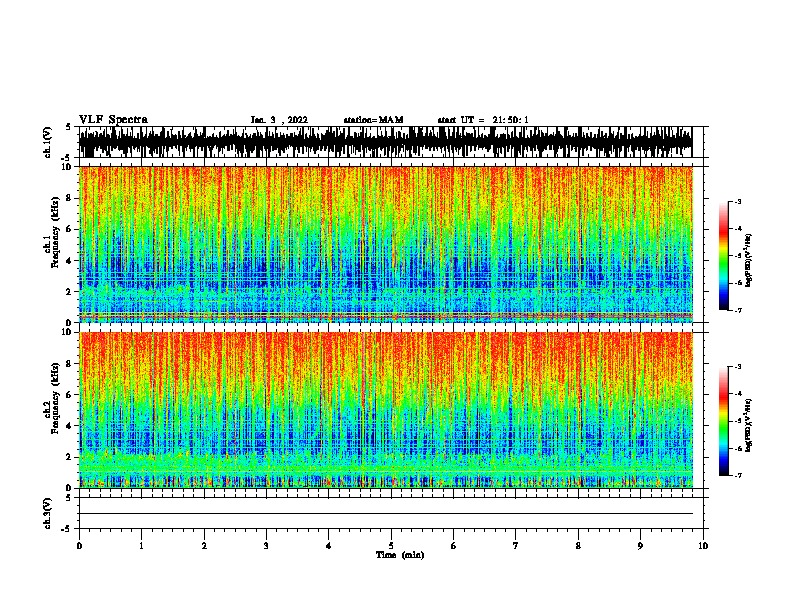Click the 'start UT = 21:50:1' label
The image size is (792, 612).
[482, 120]
